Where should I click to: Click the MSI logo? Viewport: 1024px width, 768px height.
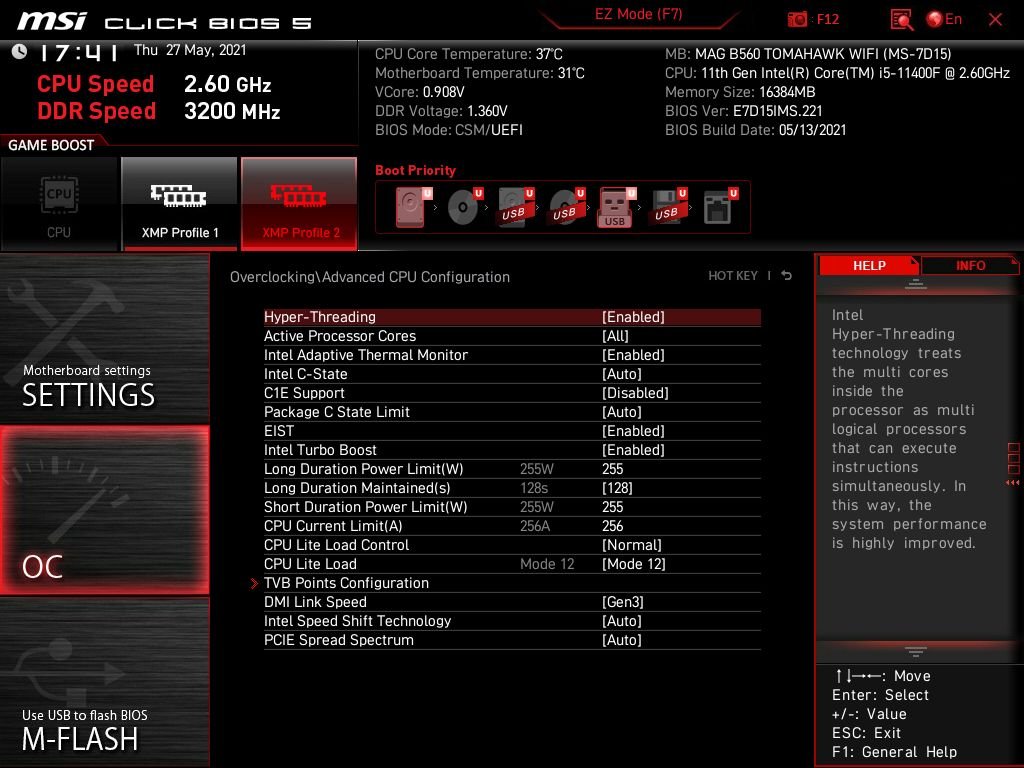point(52,21)
